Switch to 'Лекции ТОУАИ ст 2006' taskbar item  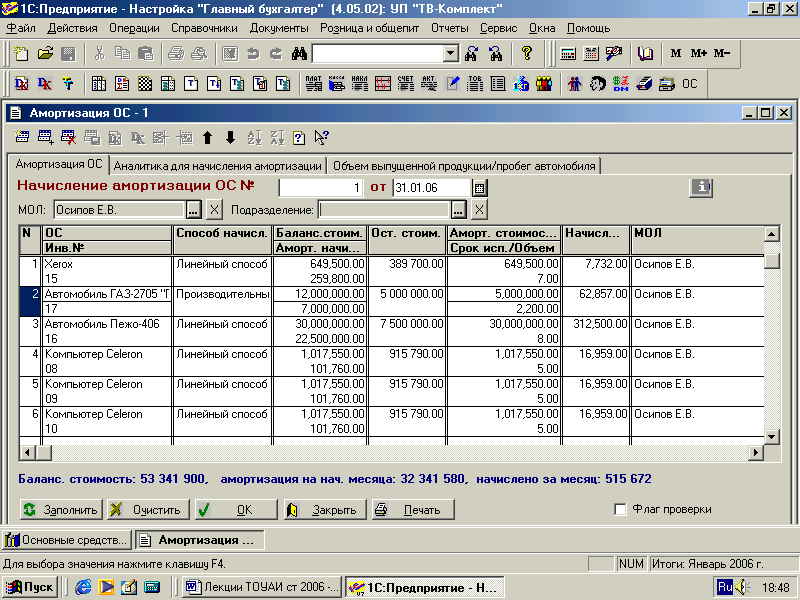point(263,587)
